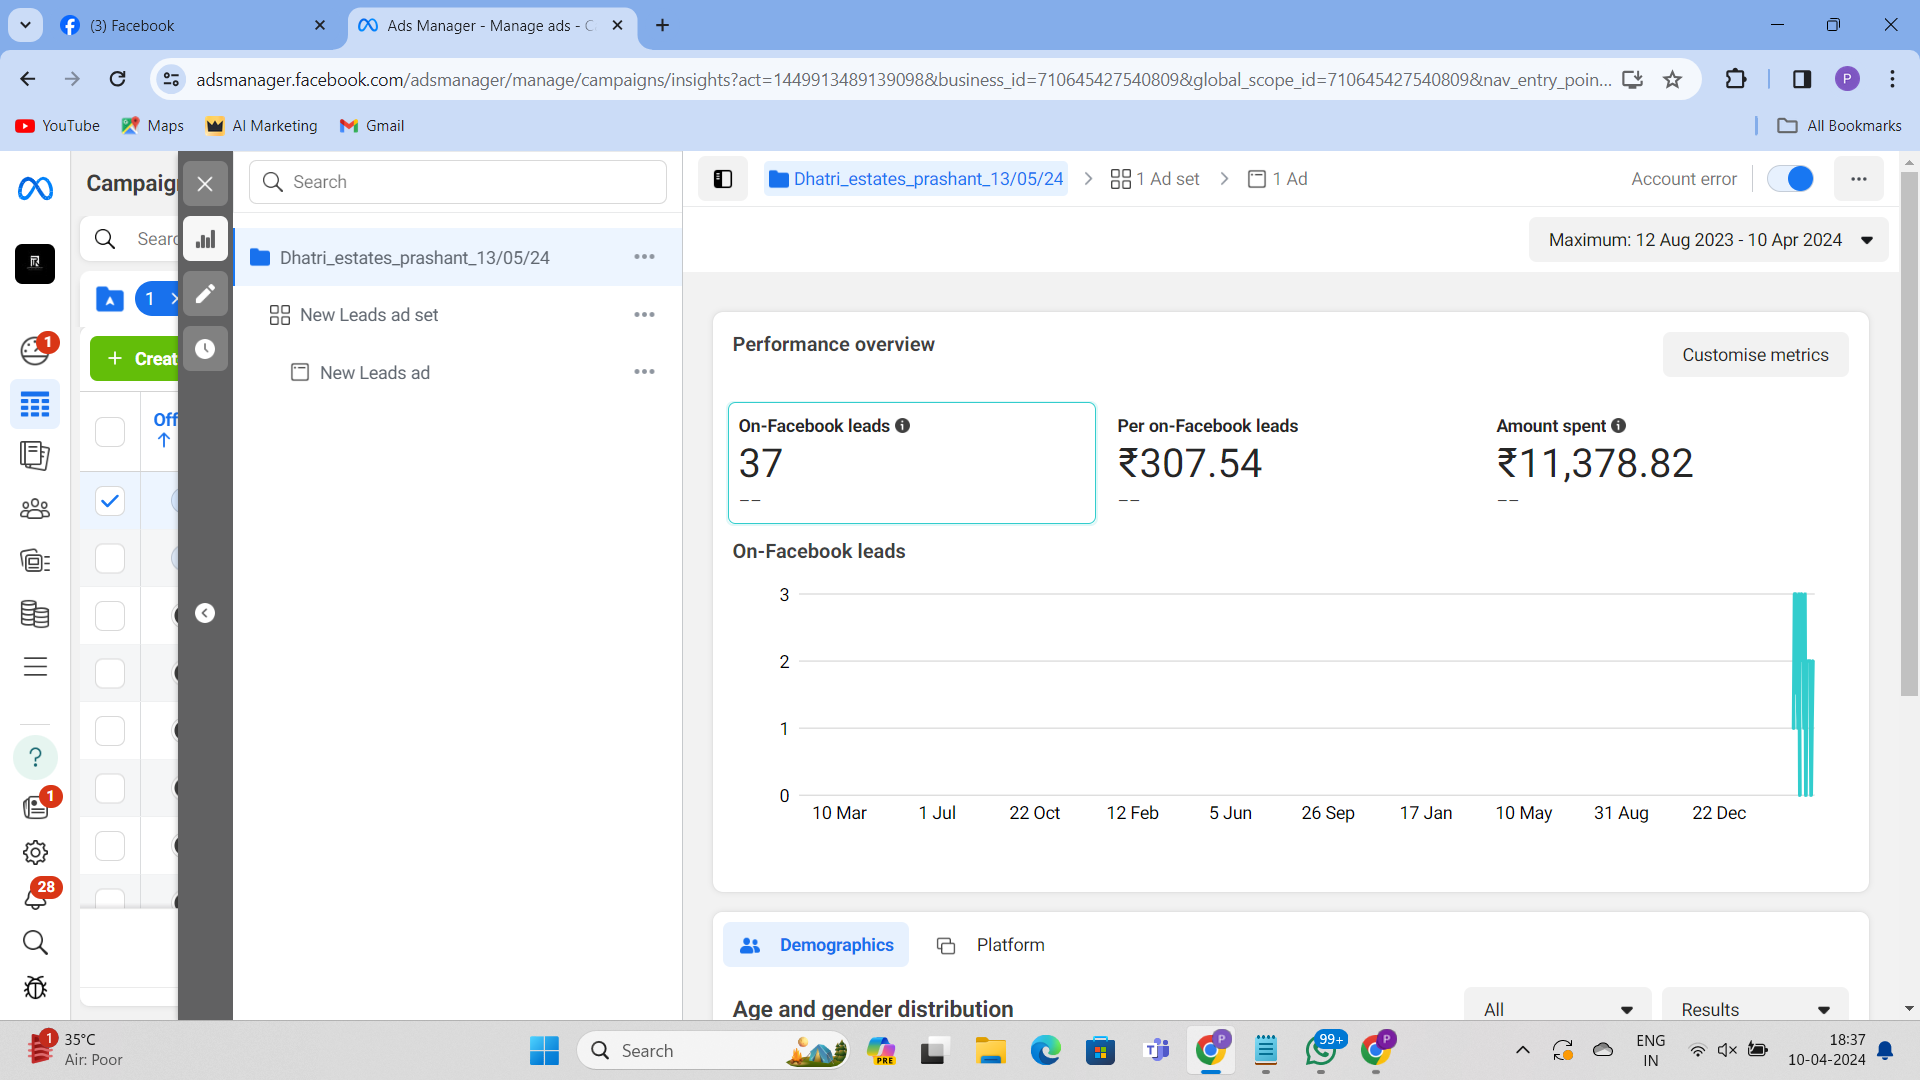
Task: Click the three-dot menu on New Leads ad
Action: coord(644,372)
